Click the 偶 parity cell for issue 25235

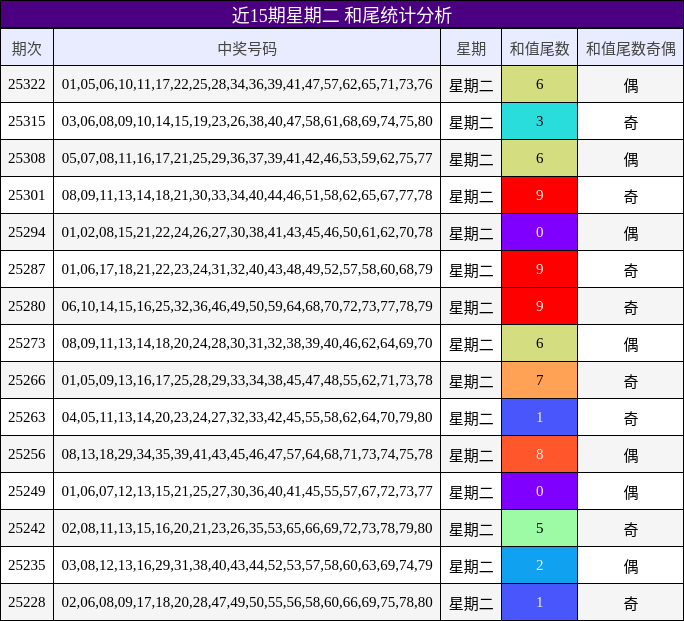coord(630,565)
